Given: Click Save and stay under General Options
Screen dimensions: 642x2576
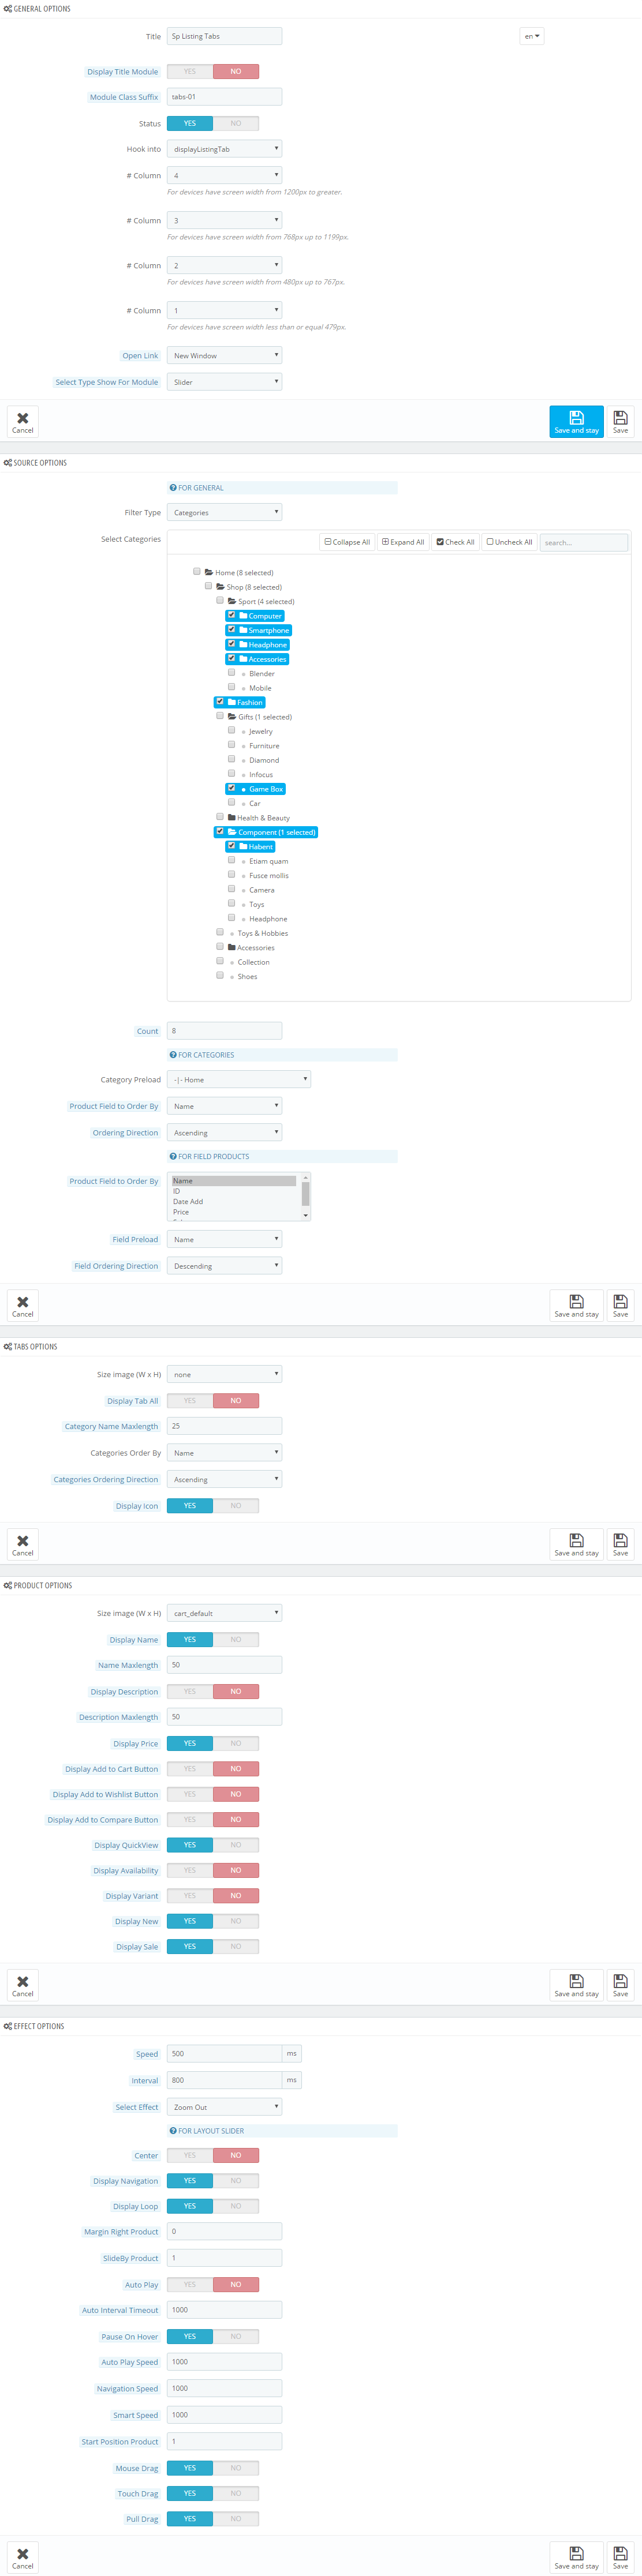Looking at the screenshot, I should point(576,421).
